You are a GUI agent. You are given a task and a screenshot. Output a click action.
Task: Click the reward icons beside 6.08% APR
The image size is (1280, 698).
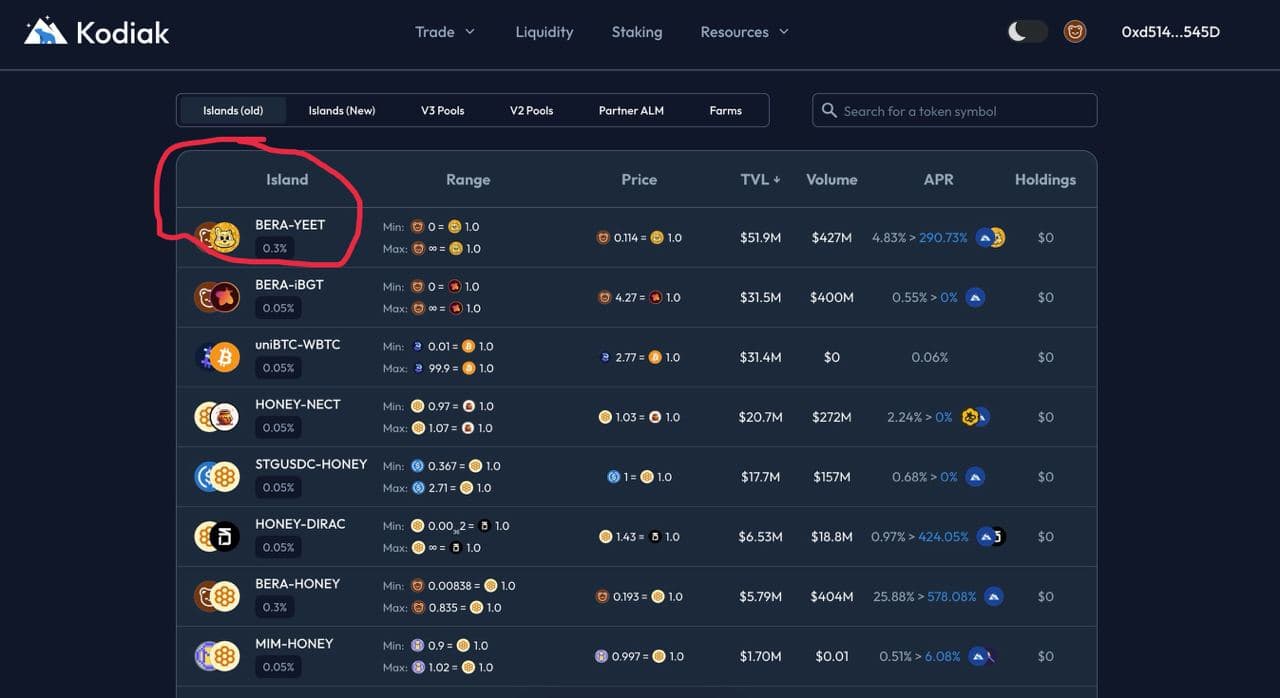point(982,657)
